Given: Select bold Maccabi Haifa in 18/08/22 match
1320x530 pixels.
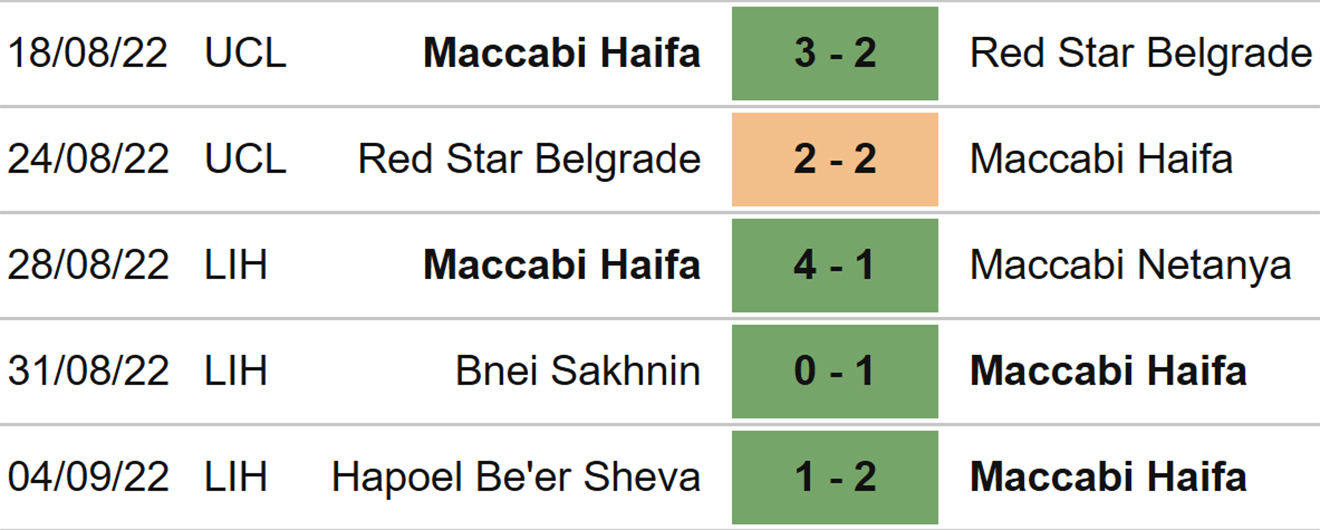Looking at the screenshot, I should [562, 54].
